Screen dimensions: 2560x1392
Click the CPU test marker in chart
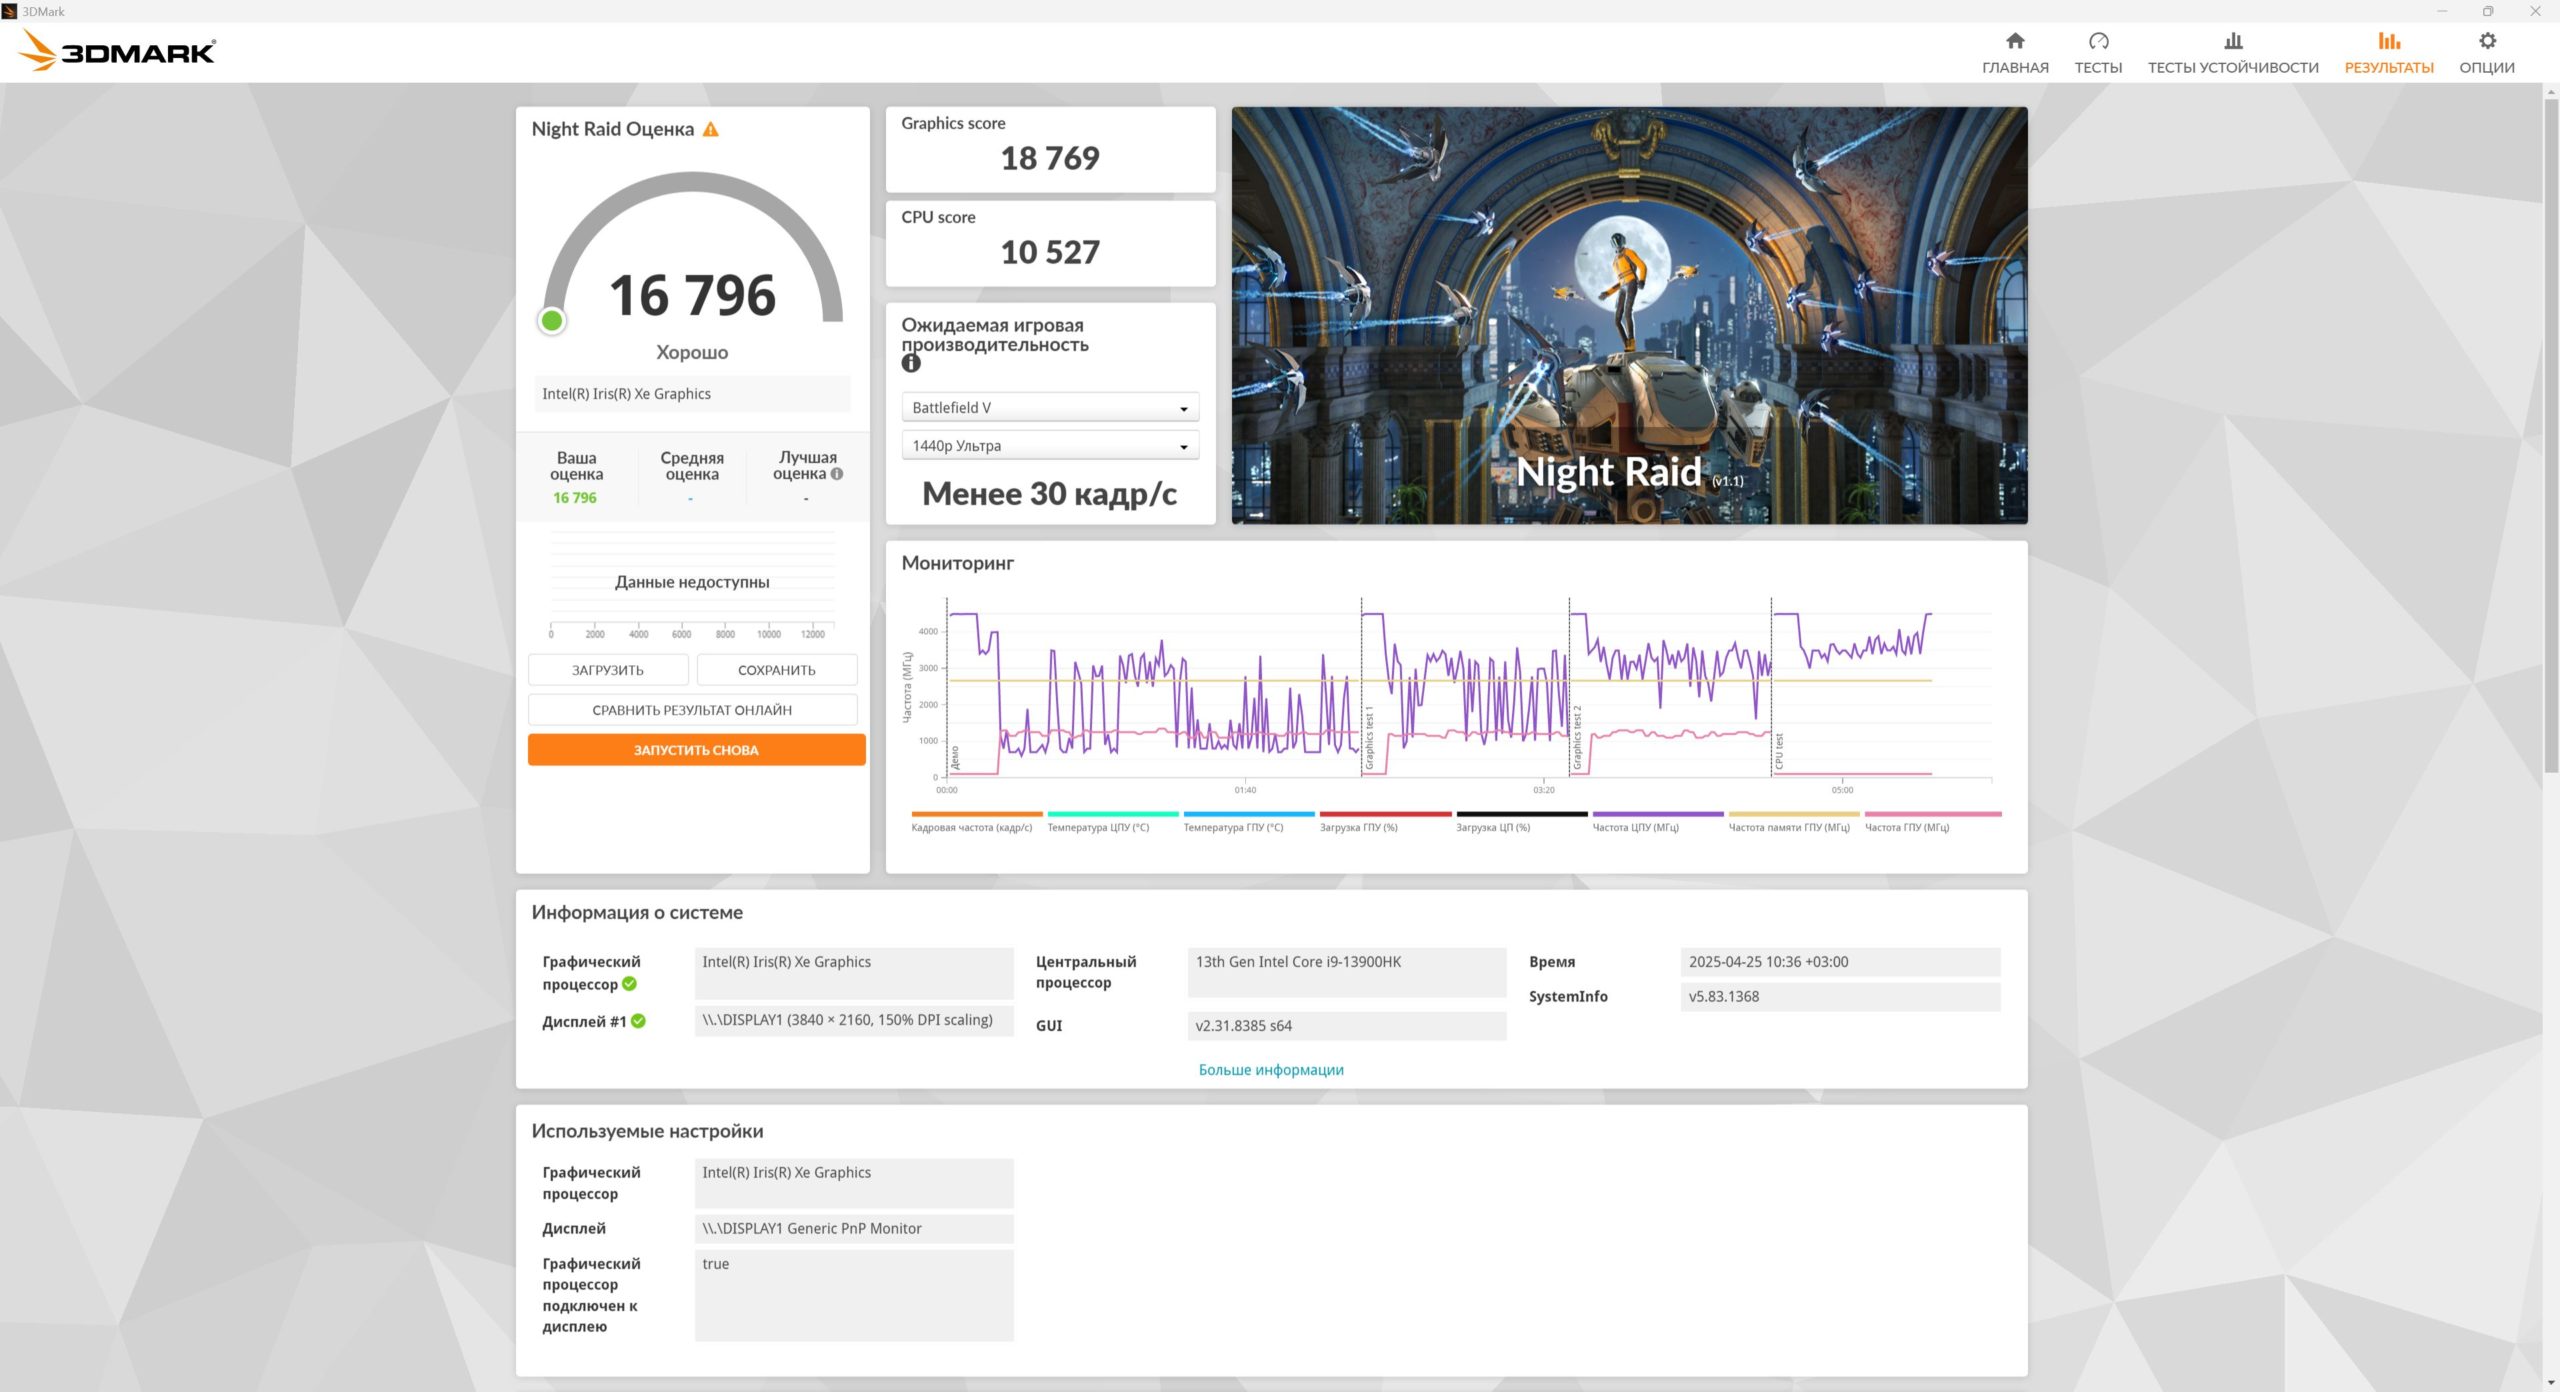[x=1779, y=752]
